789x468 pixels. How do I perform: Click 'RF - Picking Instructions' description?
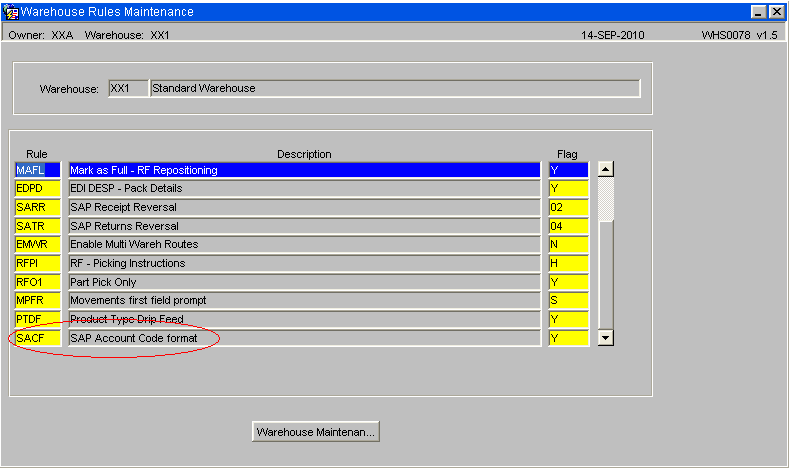[x=304, y=263]
